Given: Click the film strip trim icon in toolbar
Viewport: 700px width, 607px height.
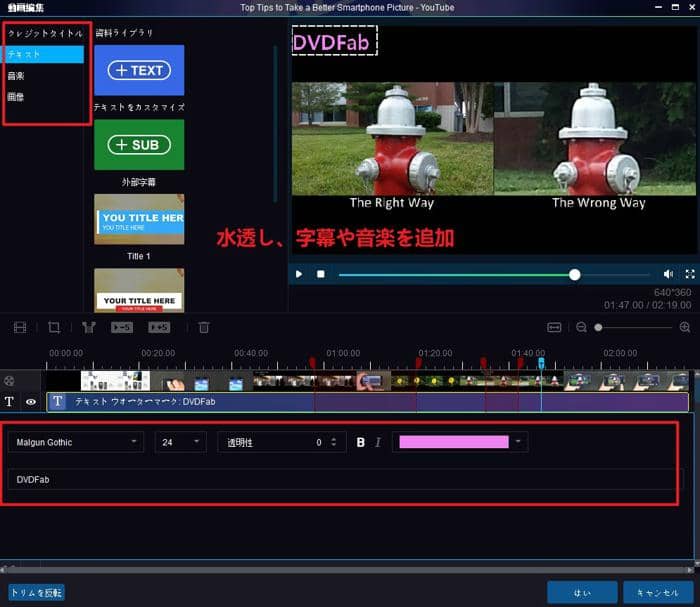Looking at the screenshot, I should pyautogui.click(x=20, y=328).
